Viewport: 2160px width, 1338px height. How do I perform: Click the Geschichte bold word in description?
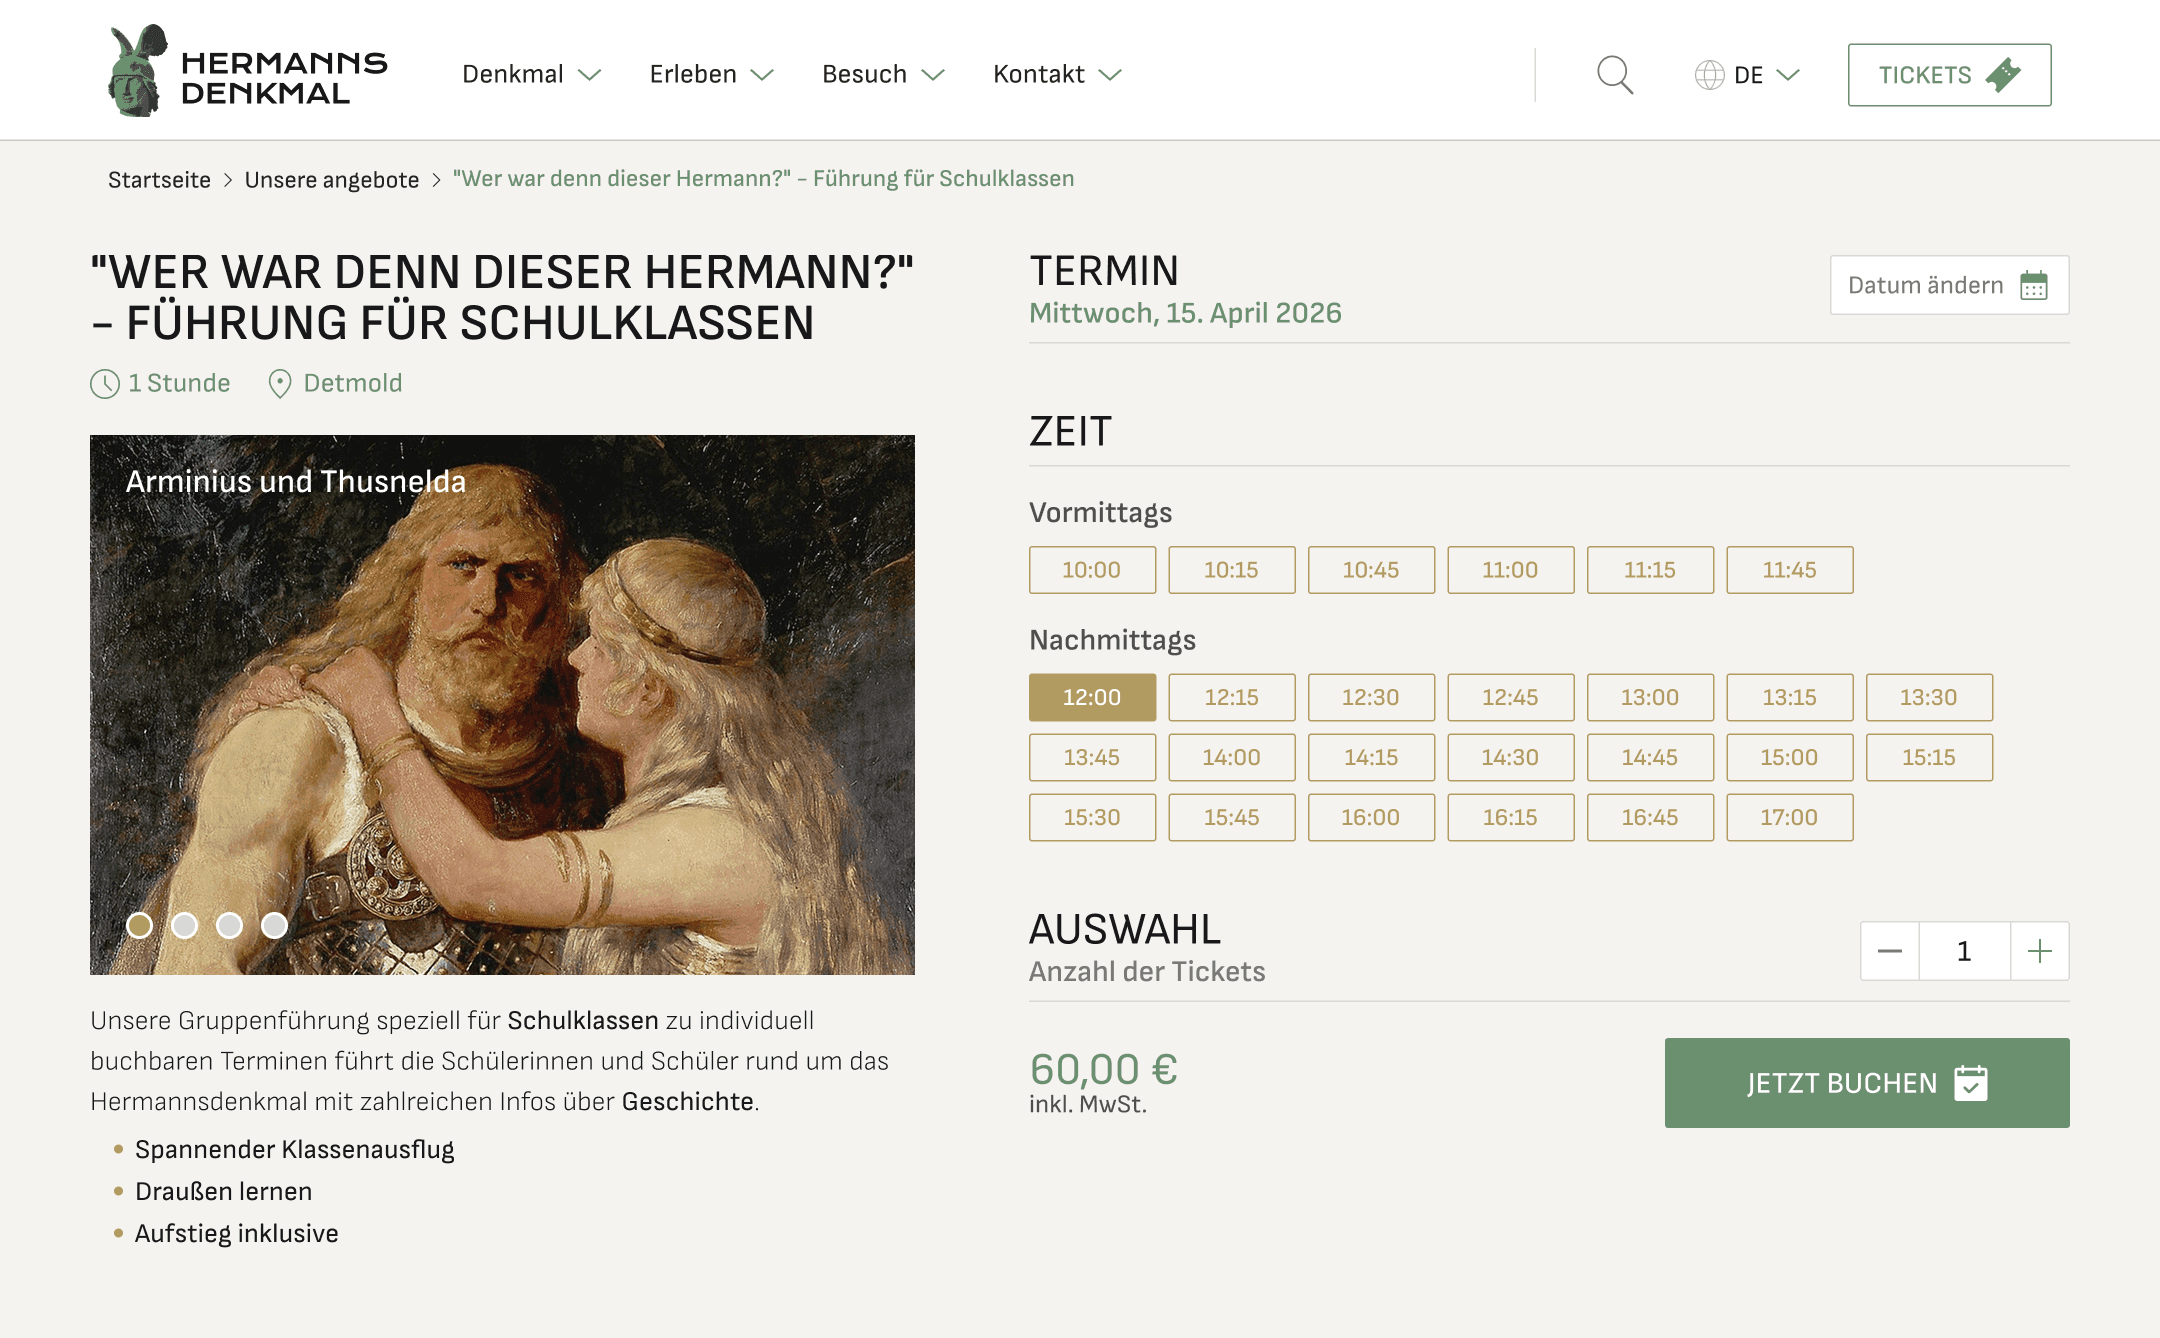coord(688,1102)
